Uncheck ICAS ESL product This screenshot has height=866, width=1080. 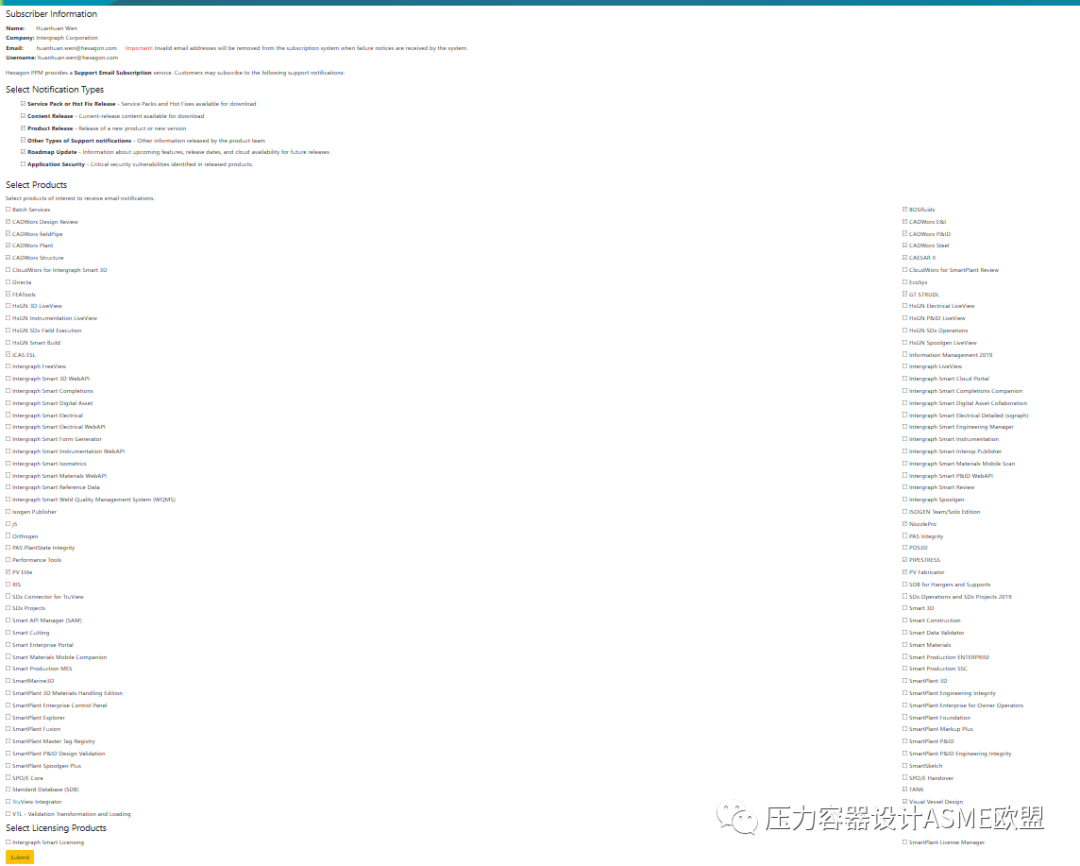(8, 355)
